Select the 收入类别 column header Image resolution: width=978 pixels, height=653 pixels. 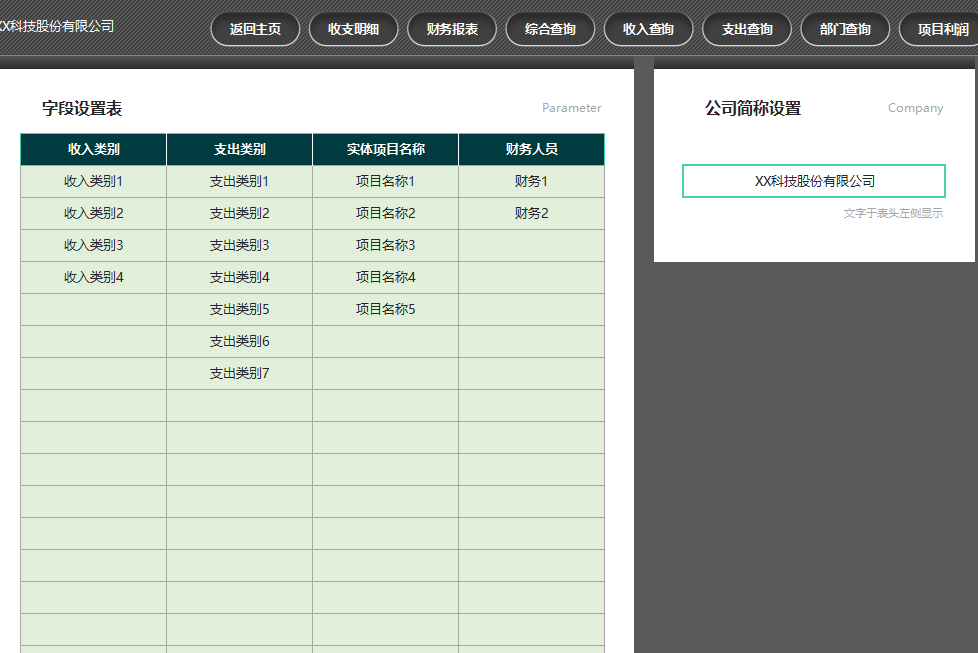coord(92,149)
